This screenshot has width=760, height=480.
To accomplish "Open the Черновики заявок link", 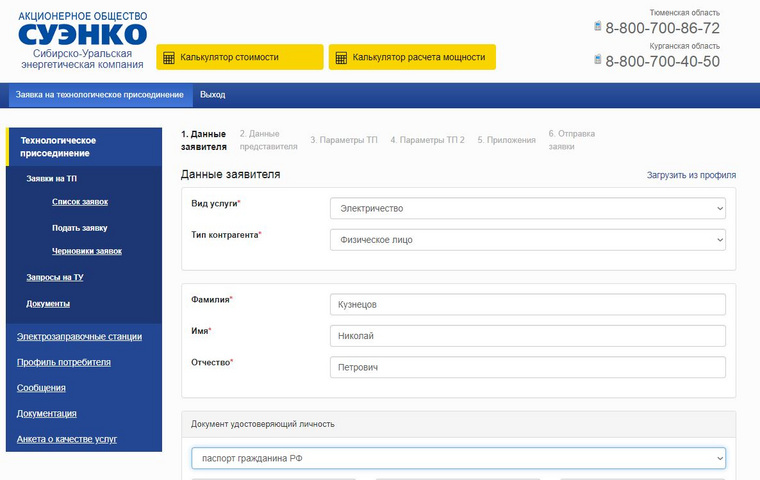I will (x=87, y=251).
